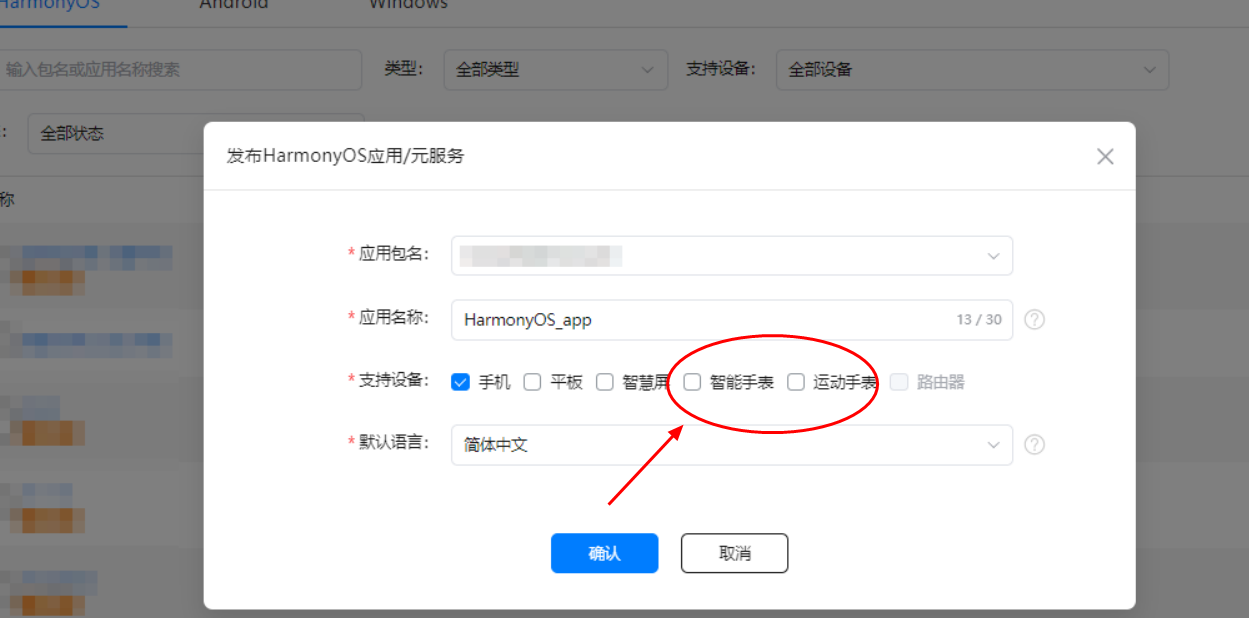Close the 发布HarmonyOS应用/元服务 dialog

pos(1105,156)
